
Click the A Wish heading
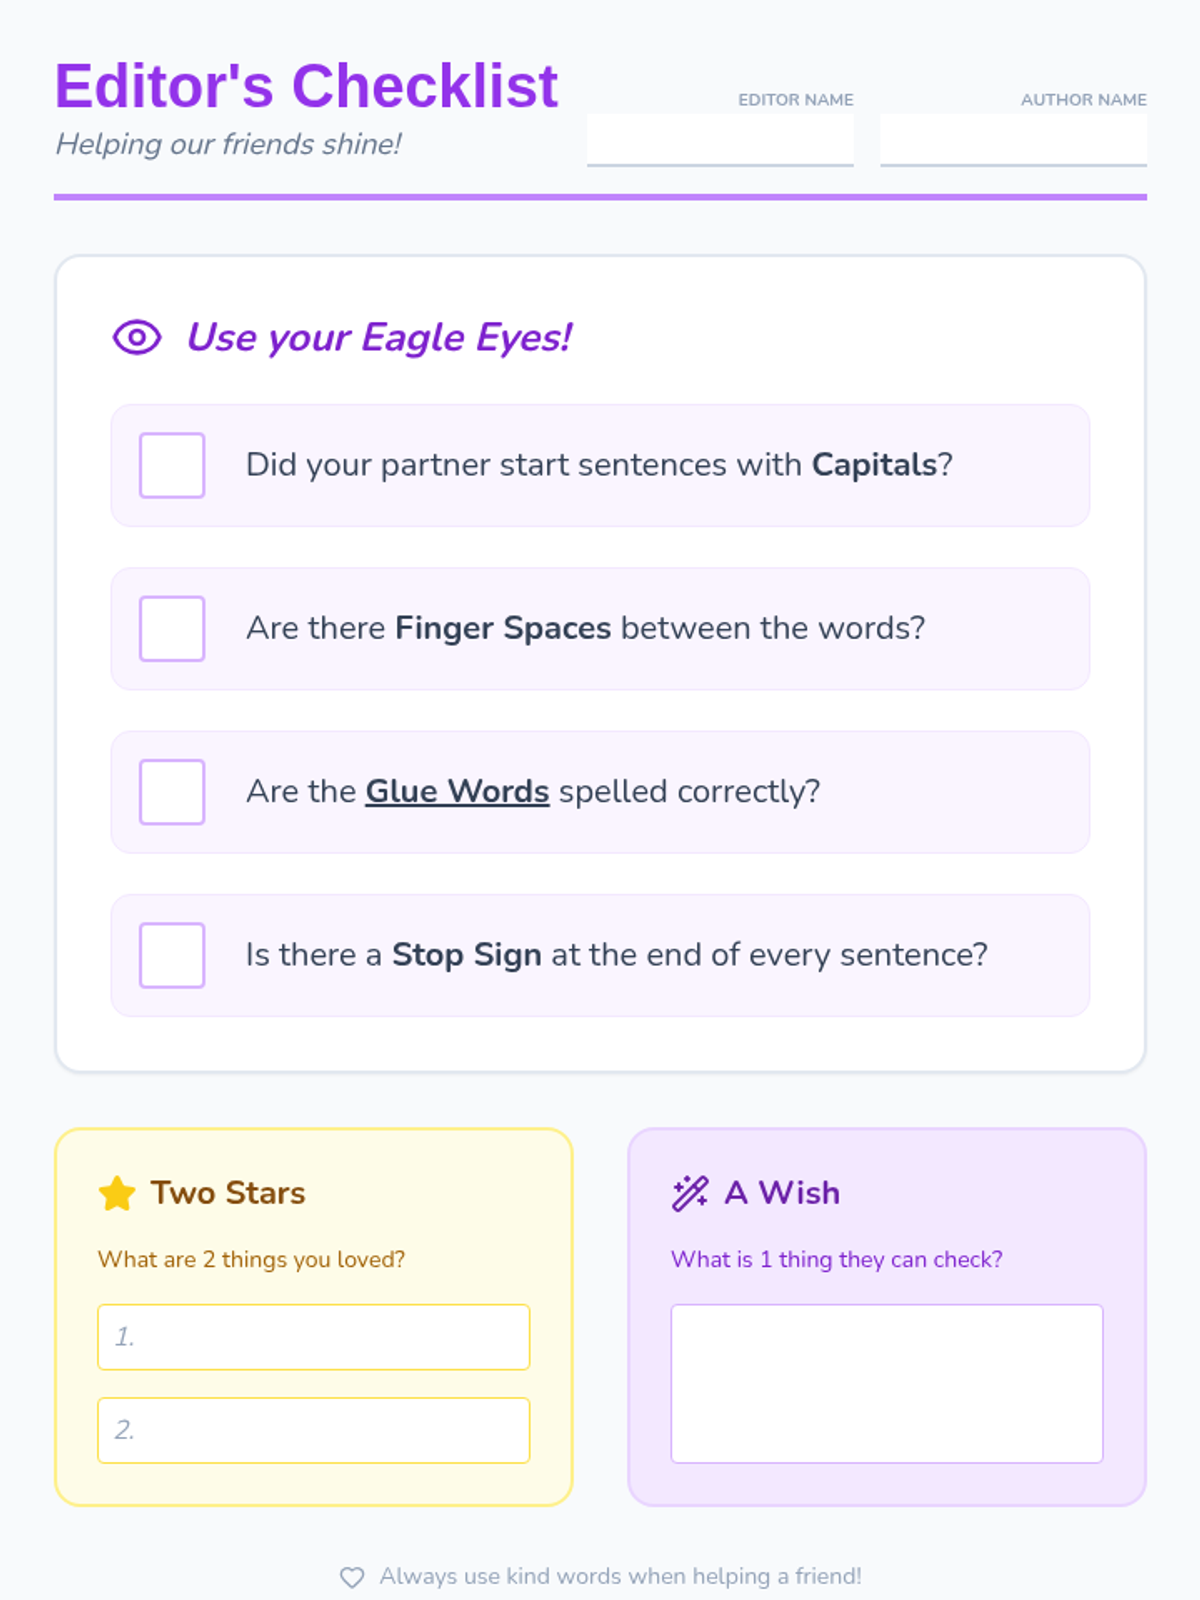coord(782,1193)
